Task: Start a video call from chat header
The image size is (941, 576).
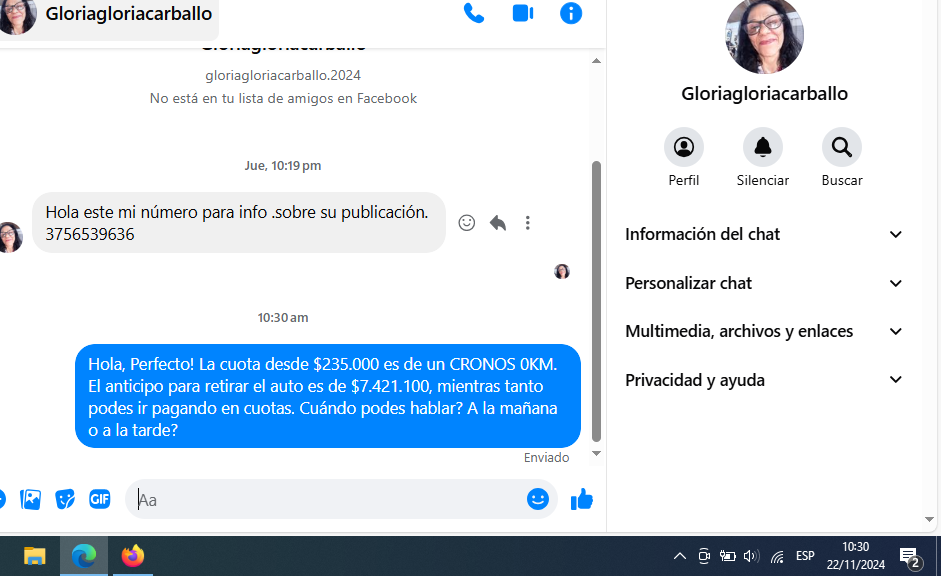Action: [522, 14]
